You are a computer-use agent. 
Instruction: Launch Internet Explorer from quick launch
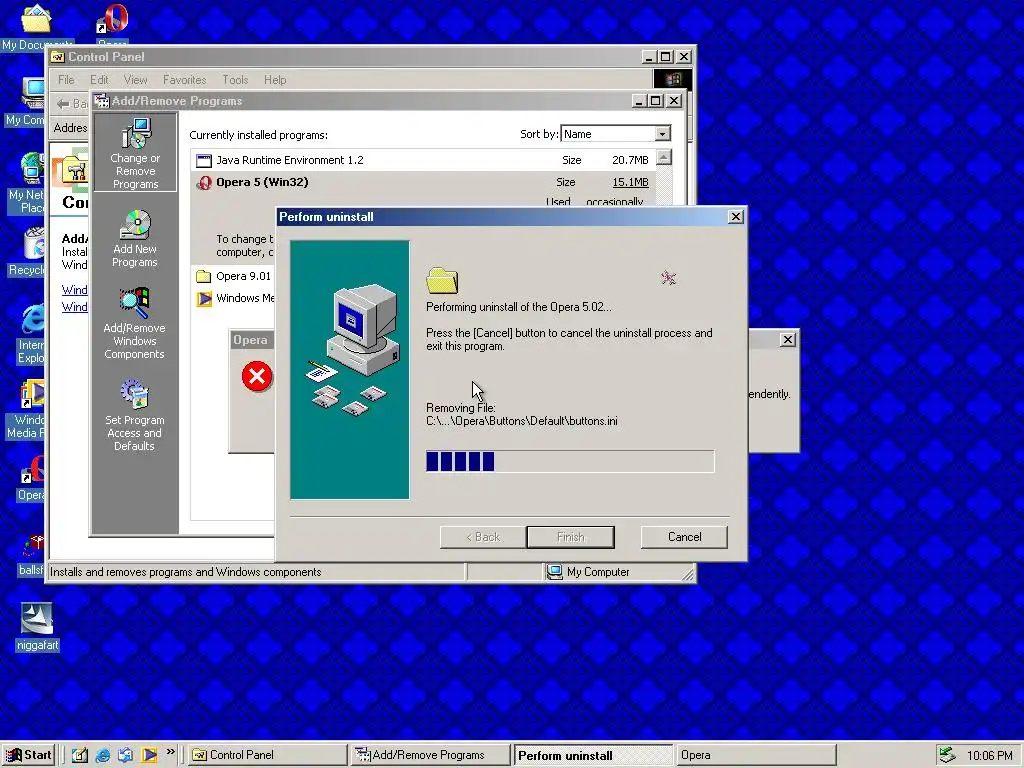(x=103, y=755)
